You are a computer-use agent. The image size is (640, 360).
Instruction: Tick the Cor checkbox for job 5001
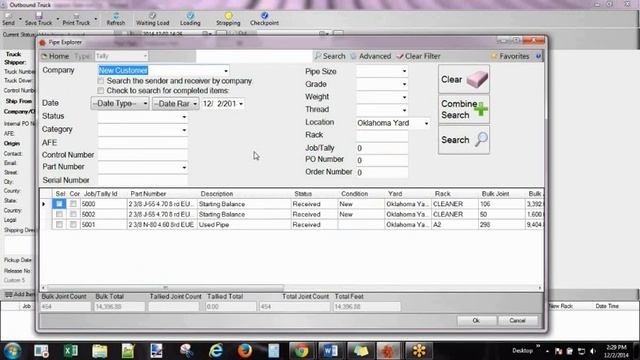pos(73,224)
